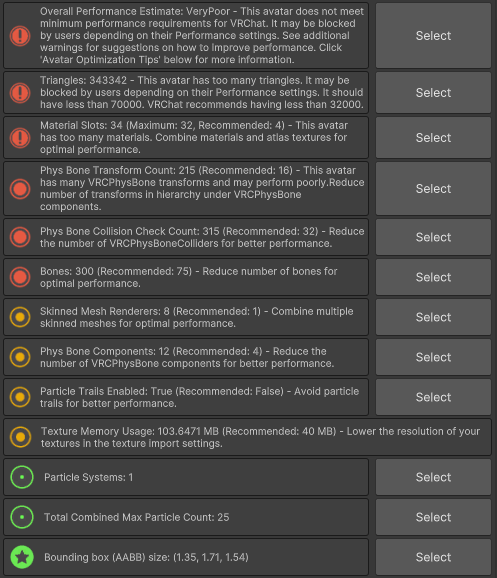Click the error icon for Material Slots
This screenshot has width=497, height=578.
[x=20, y=137]
